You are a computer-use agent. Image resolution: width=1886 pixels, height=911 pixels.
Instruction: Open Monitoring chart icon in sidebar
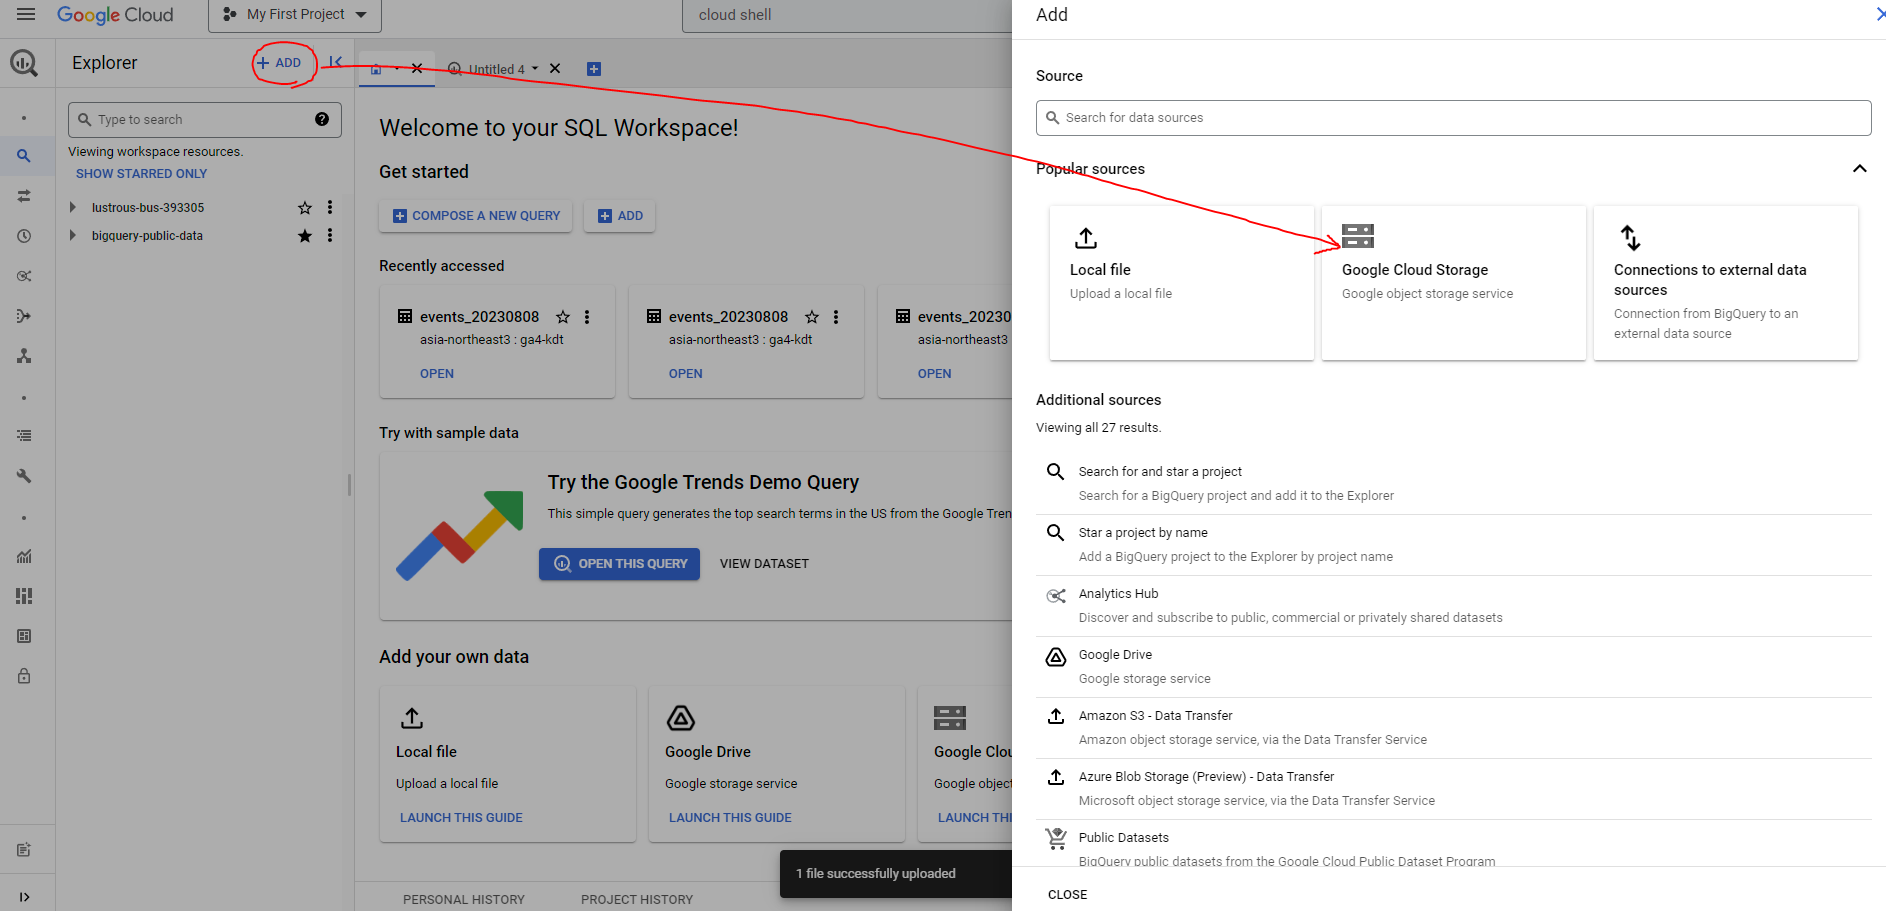[x=24, y=556]
